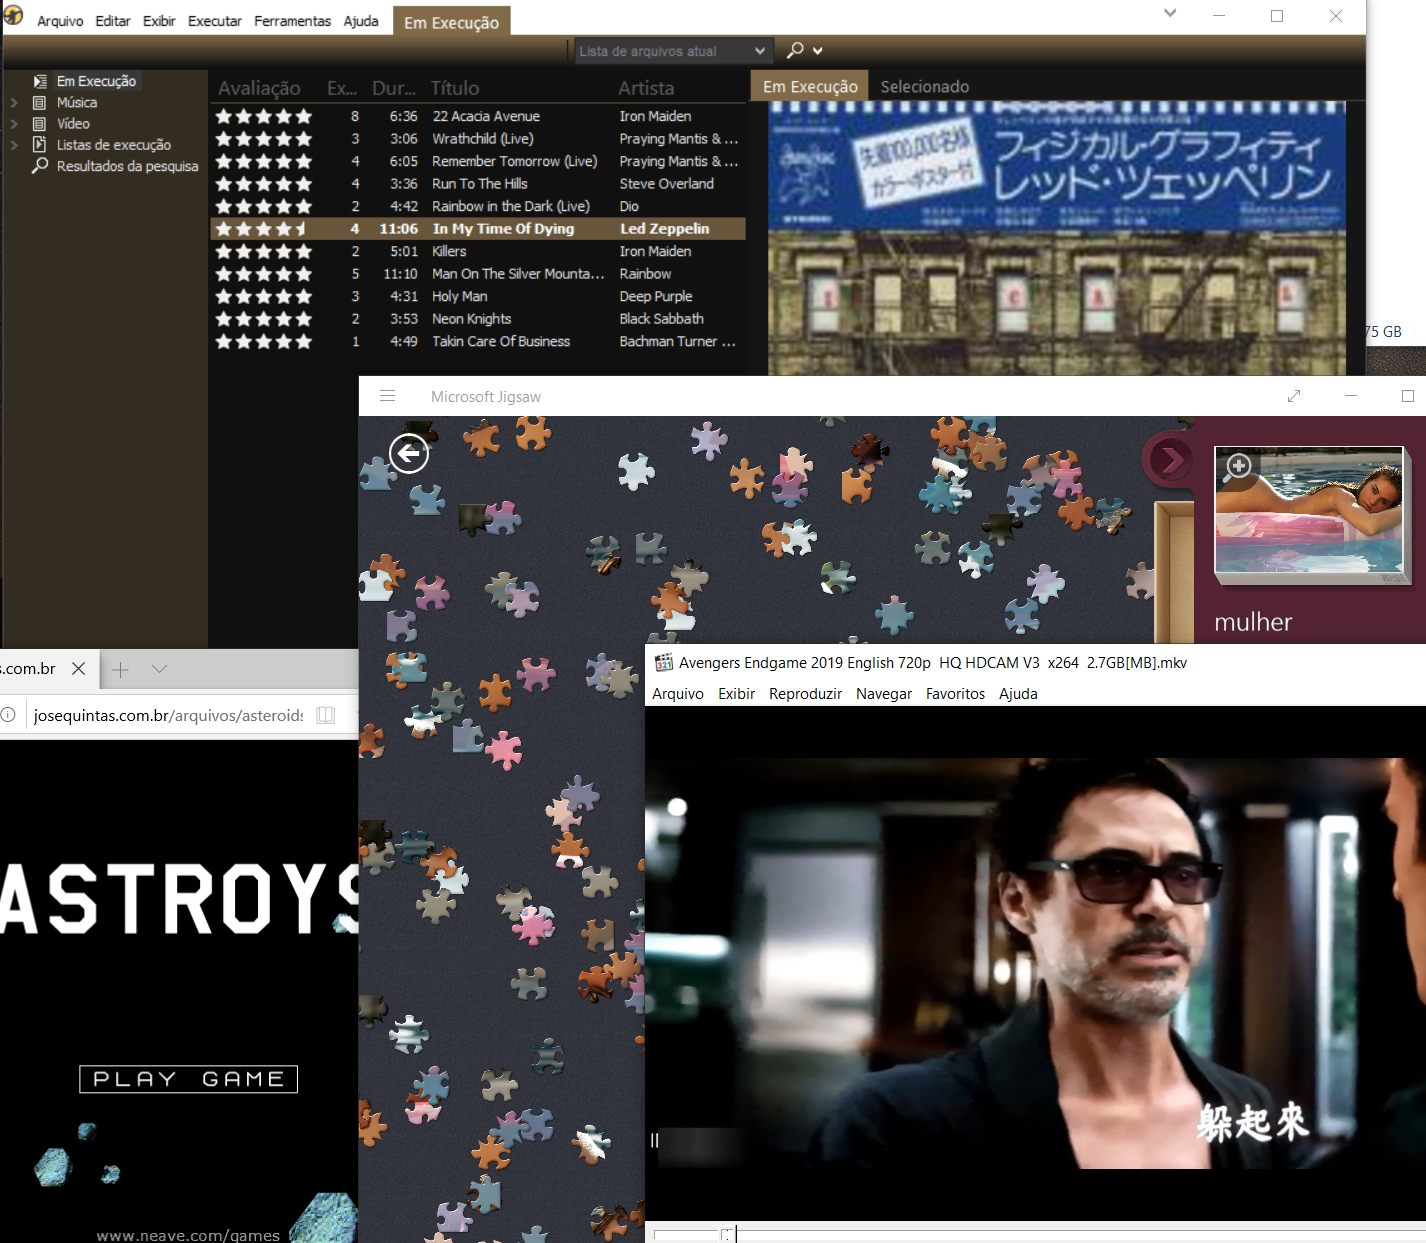Screen dimensions: 1426x1243
Task: Click the MediaMonkey application logo icon
Action: [13, 14]
